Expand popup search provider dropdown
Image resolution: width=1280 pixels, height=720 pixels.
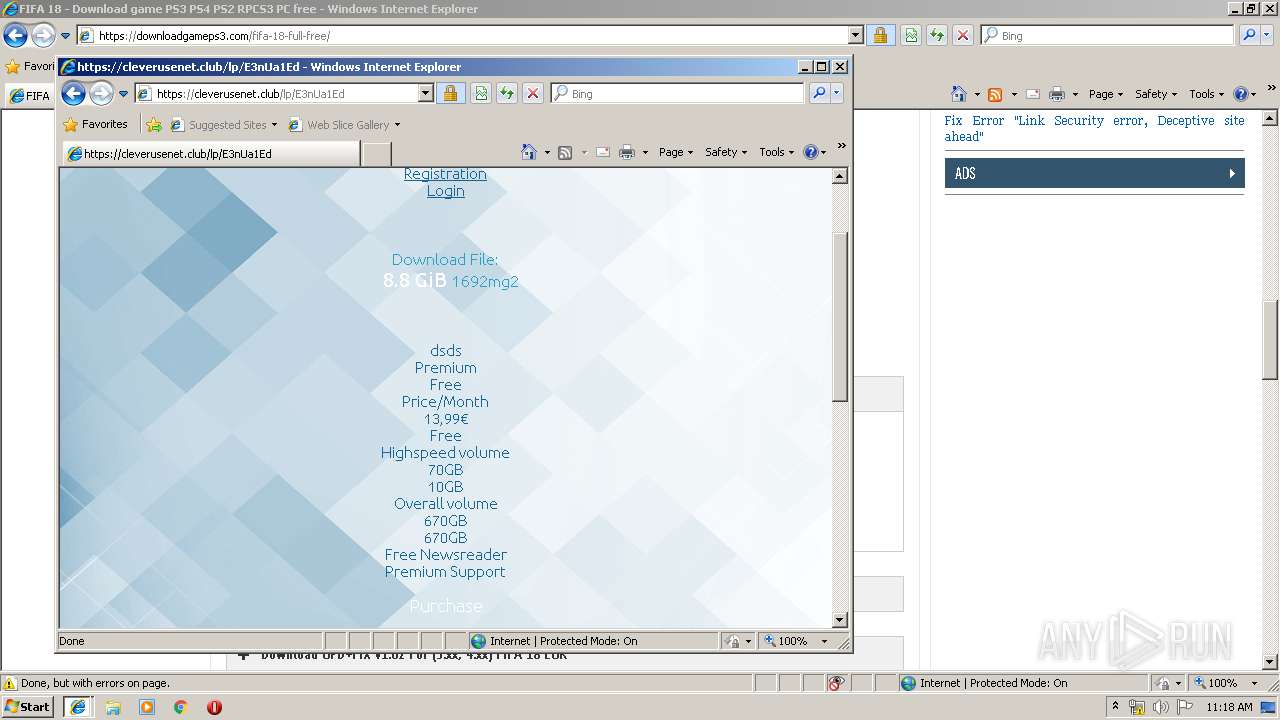click(837, 93)
